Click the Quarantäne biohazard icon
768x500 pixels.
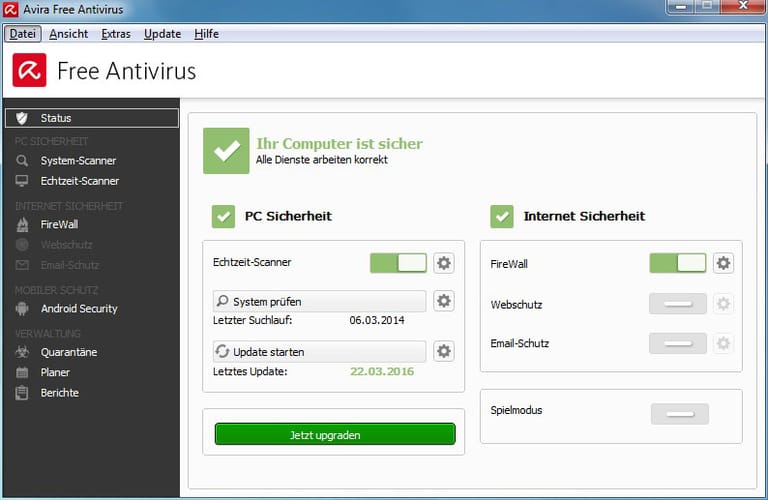pos(22,352)
